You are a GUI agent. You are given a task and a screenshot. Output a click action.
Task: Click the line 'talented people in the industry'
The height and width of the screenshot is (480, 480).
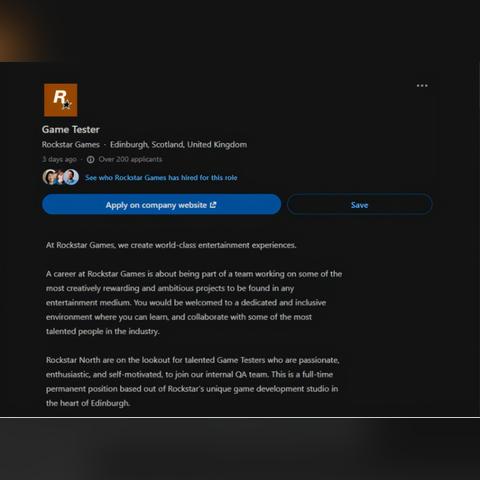click(x=103, y=331)
